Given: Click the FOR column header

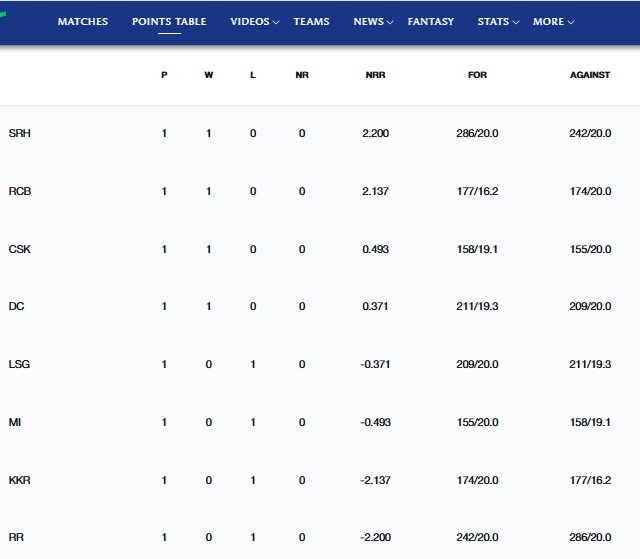Looking at the screenshot, I should (x=477, y=75).
